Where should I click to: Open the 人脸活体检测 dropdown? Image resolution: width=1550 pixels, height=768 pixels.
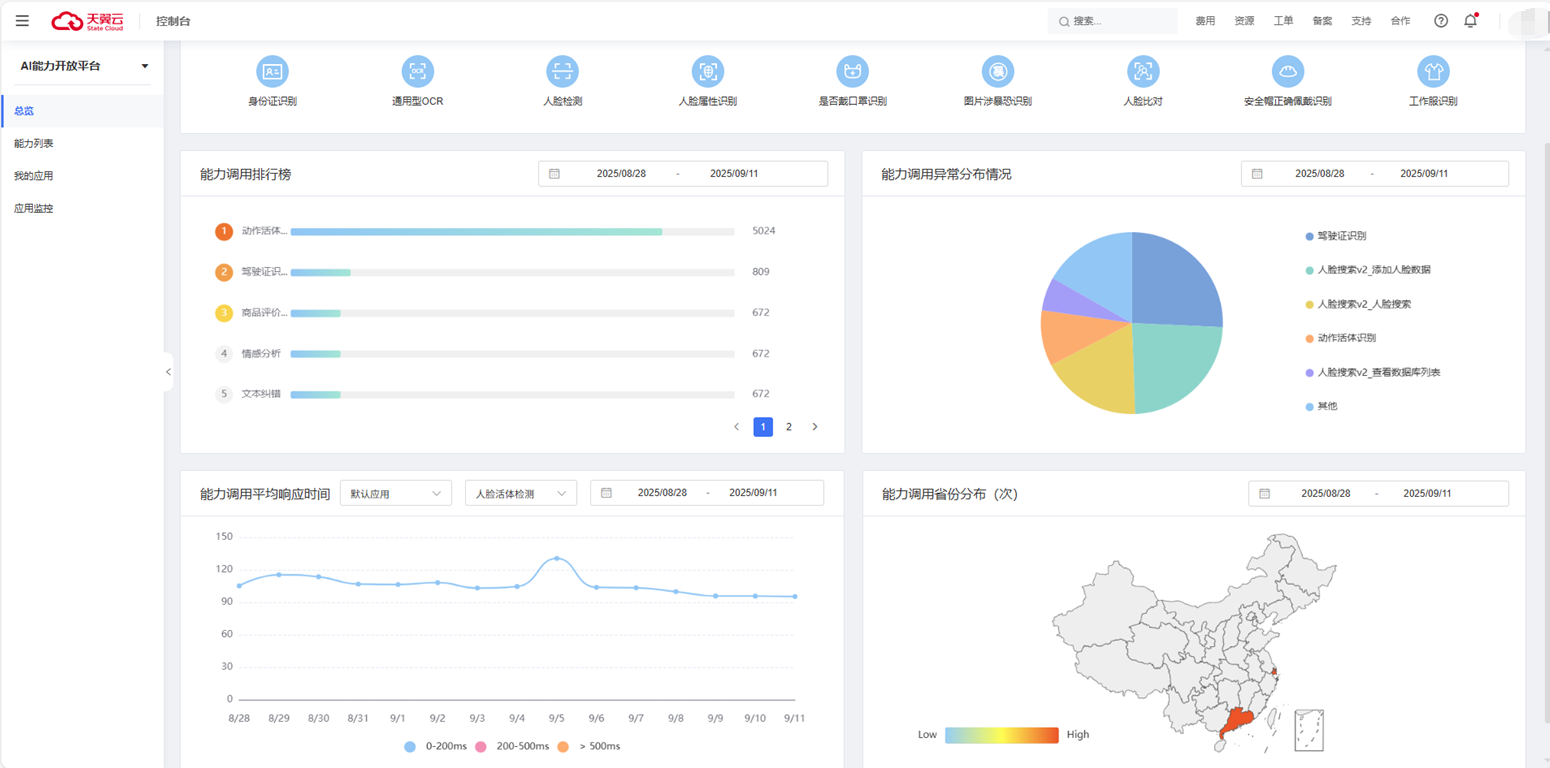click(x=521, y=493)
